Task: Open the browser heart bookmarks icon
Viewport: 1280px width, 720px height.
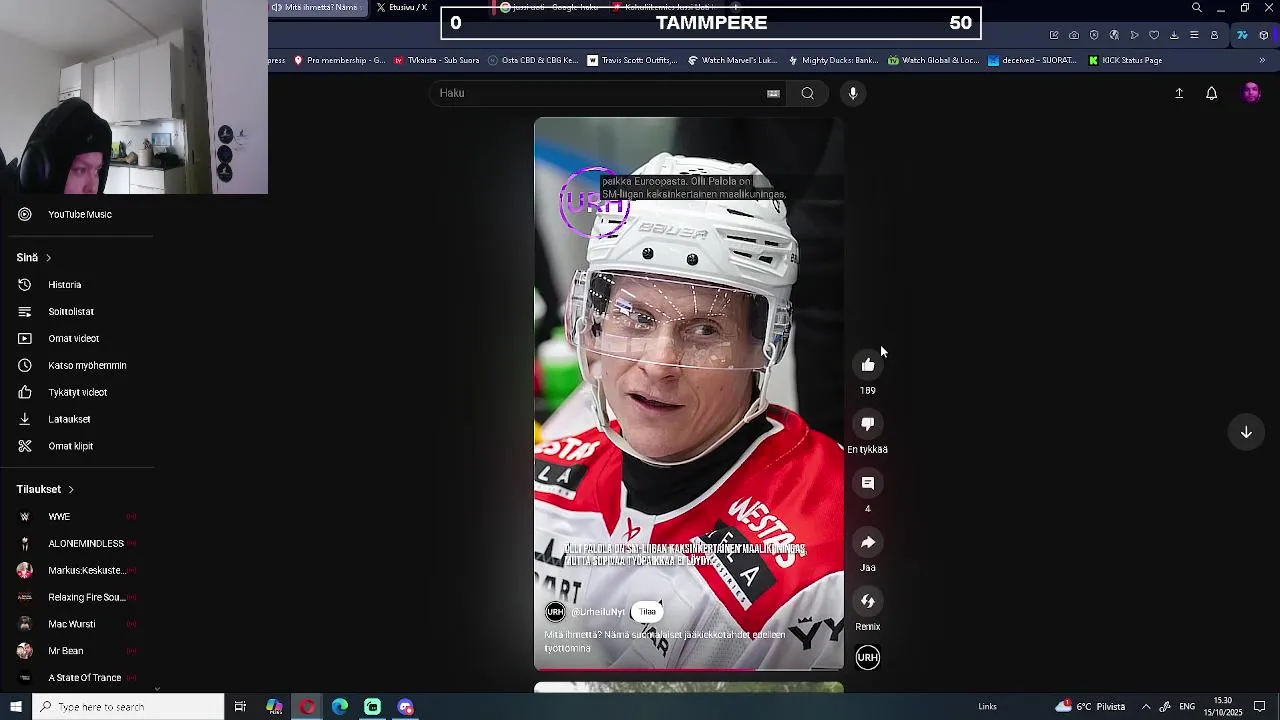Action: pos(1154,35)
